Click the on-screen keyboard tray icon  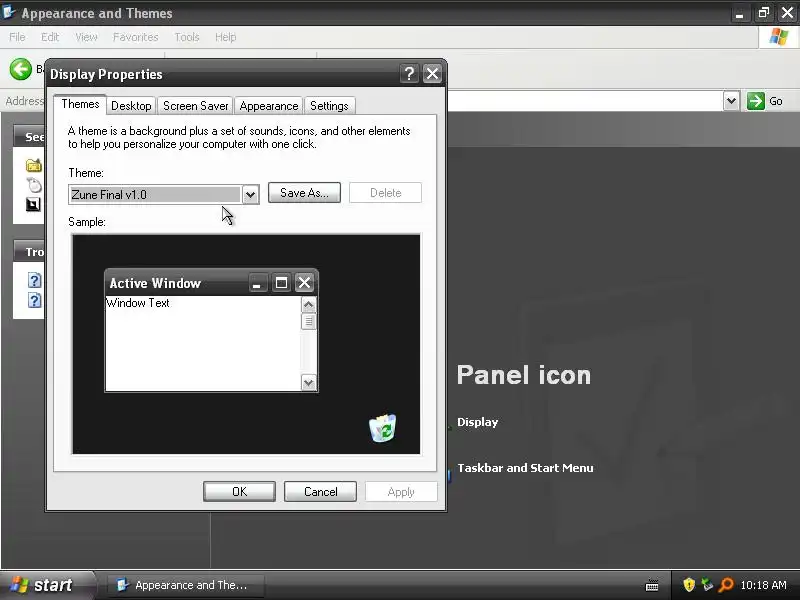pos(652,585)
